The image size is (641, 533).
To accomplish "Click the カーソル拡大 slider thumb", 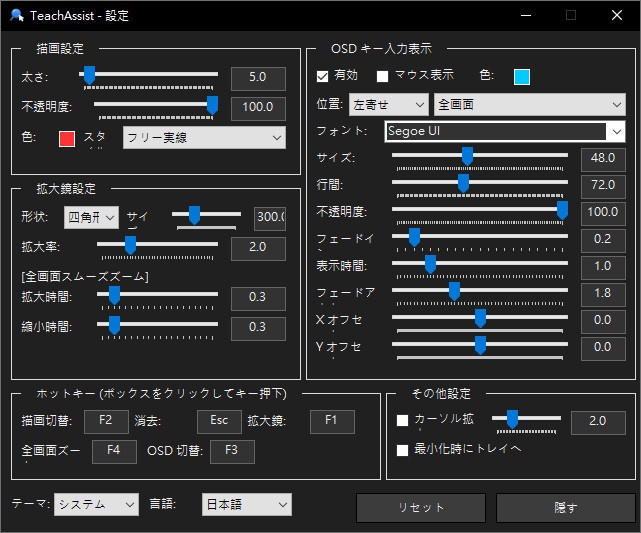I will click(x=512, y=420).
